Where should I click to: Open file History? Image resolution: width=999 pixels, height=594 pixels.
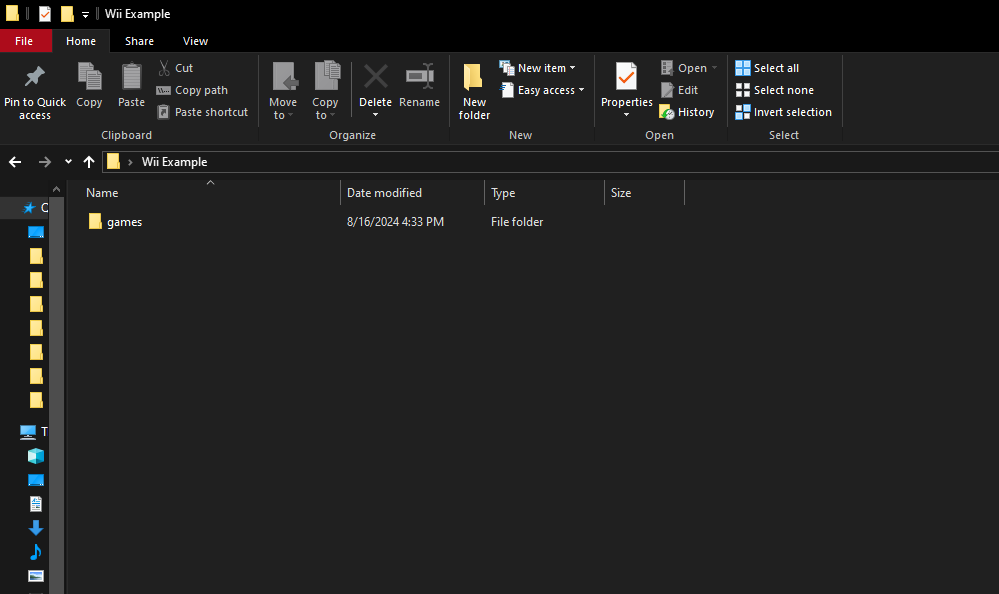(687, 112)
